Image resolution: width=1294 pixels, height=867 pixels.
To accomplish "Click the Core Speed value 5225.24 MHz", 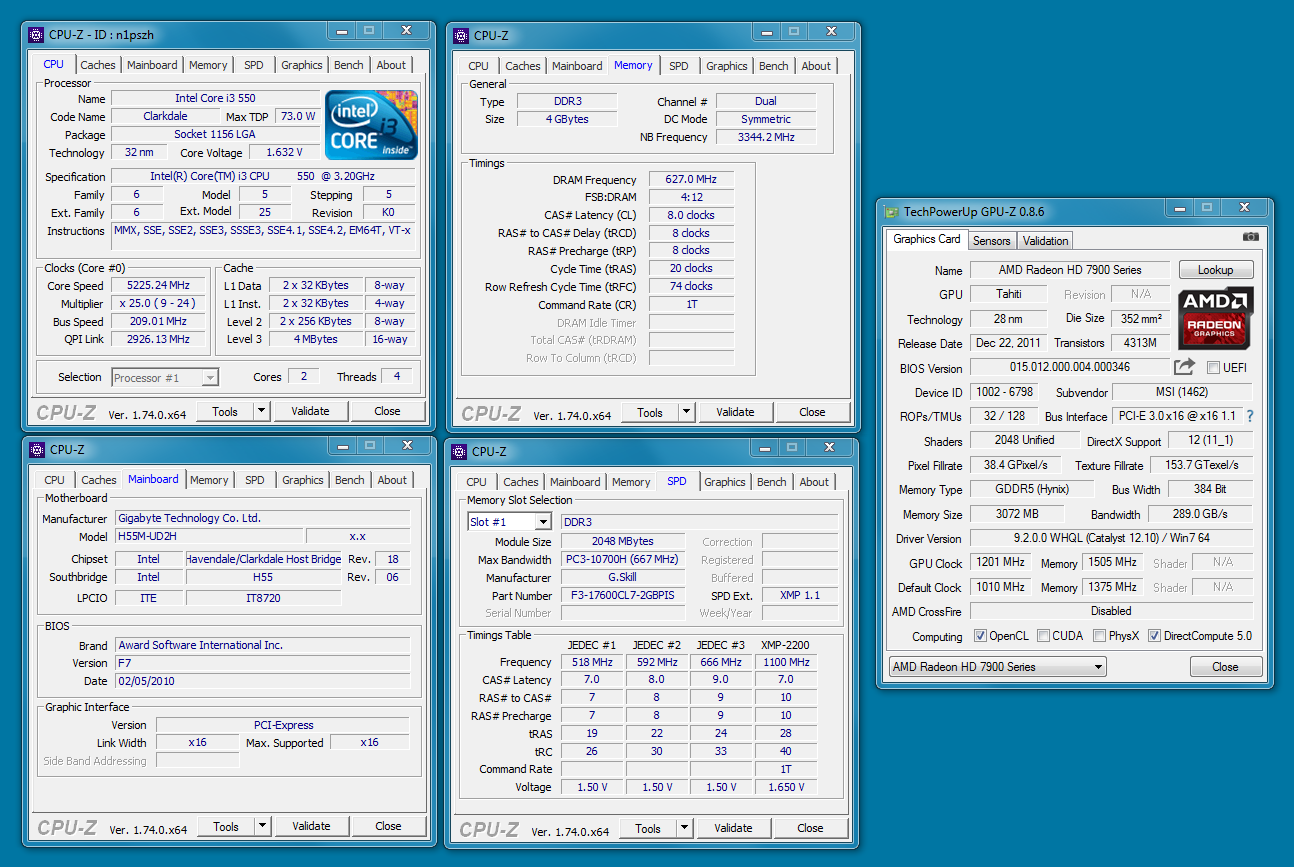I will coord(158,285).
